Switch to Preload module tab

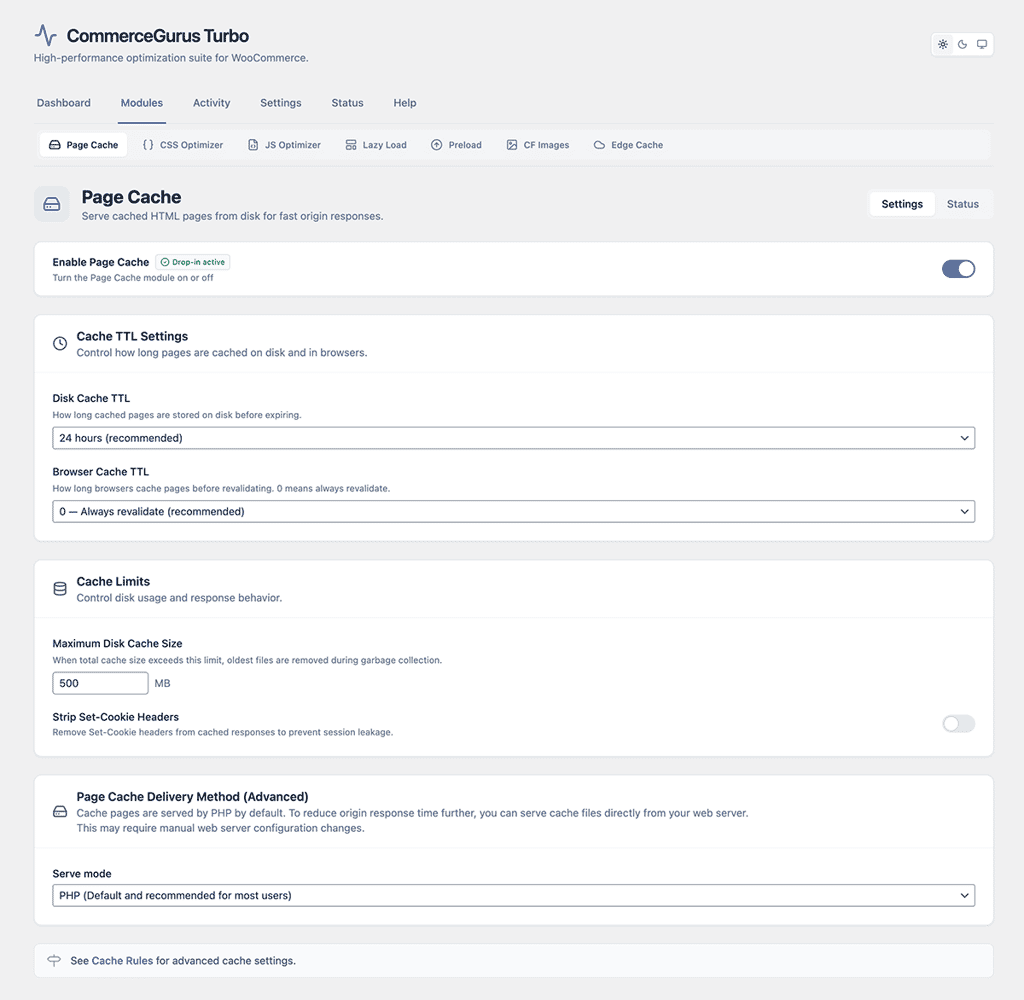[x=456, y=145]
